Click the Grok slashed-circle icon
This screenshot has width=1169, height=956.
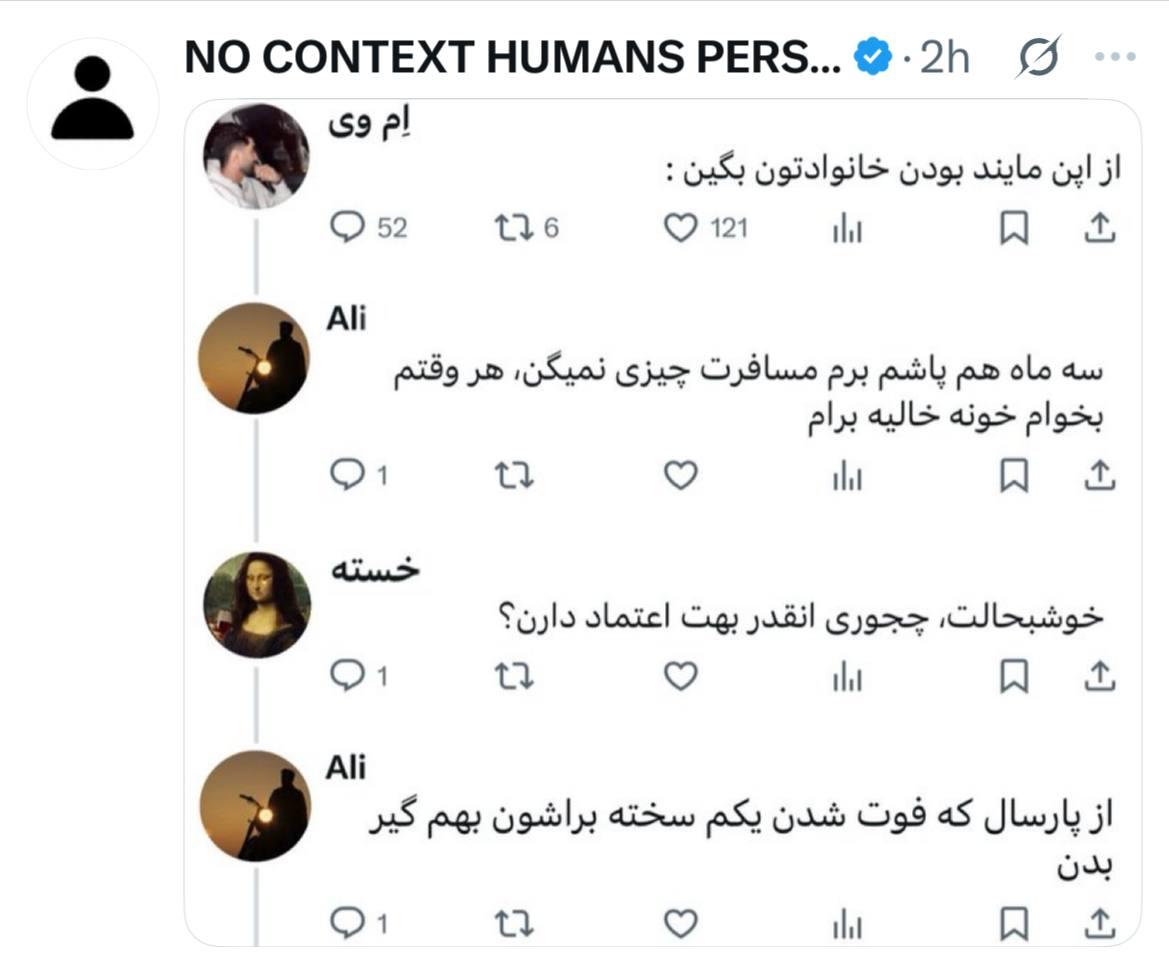(x=1035, y=59)
